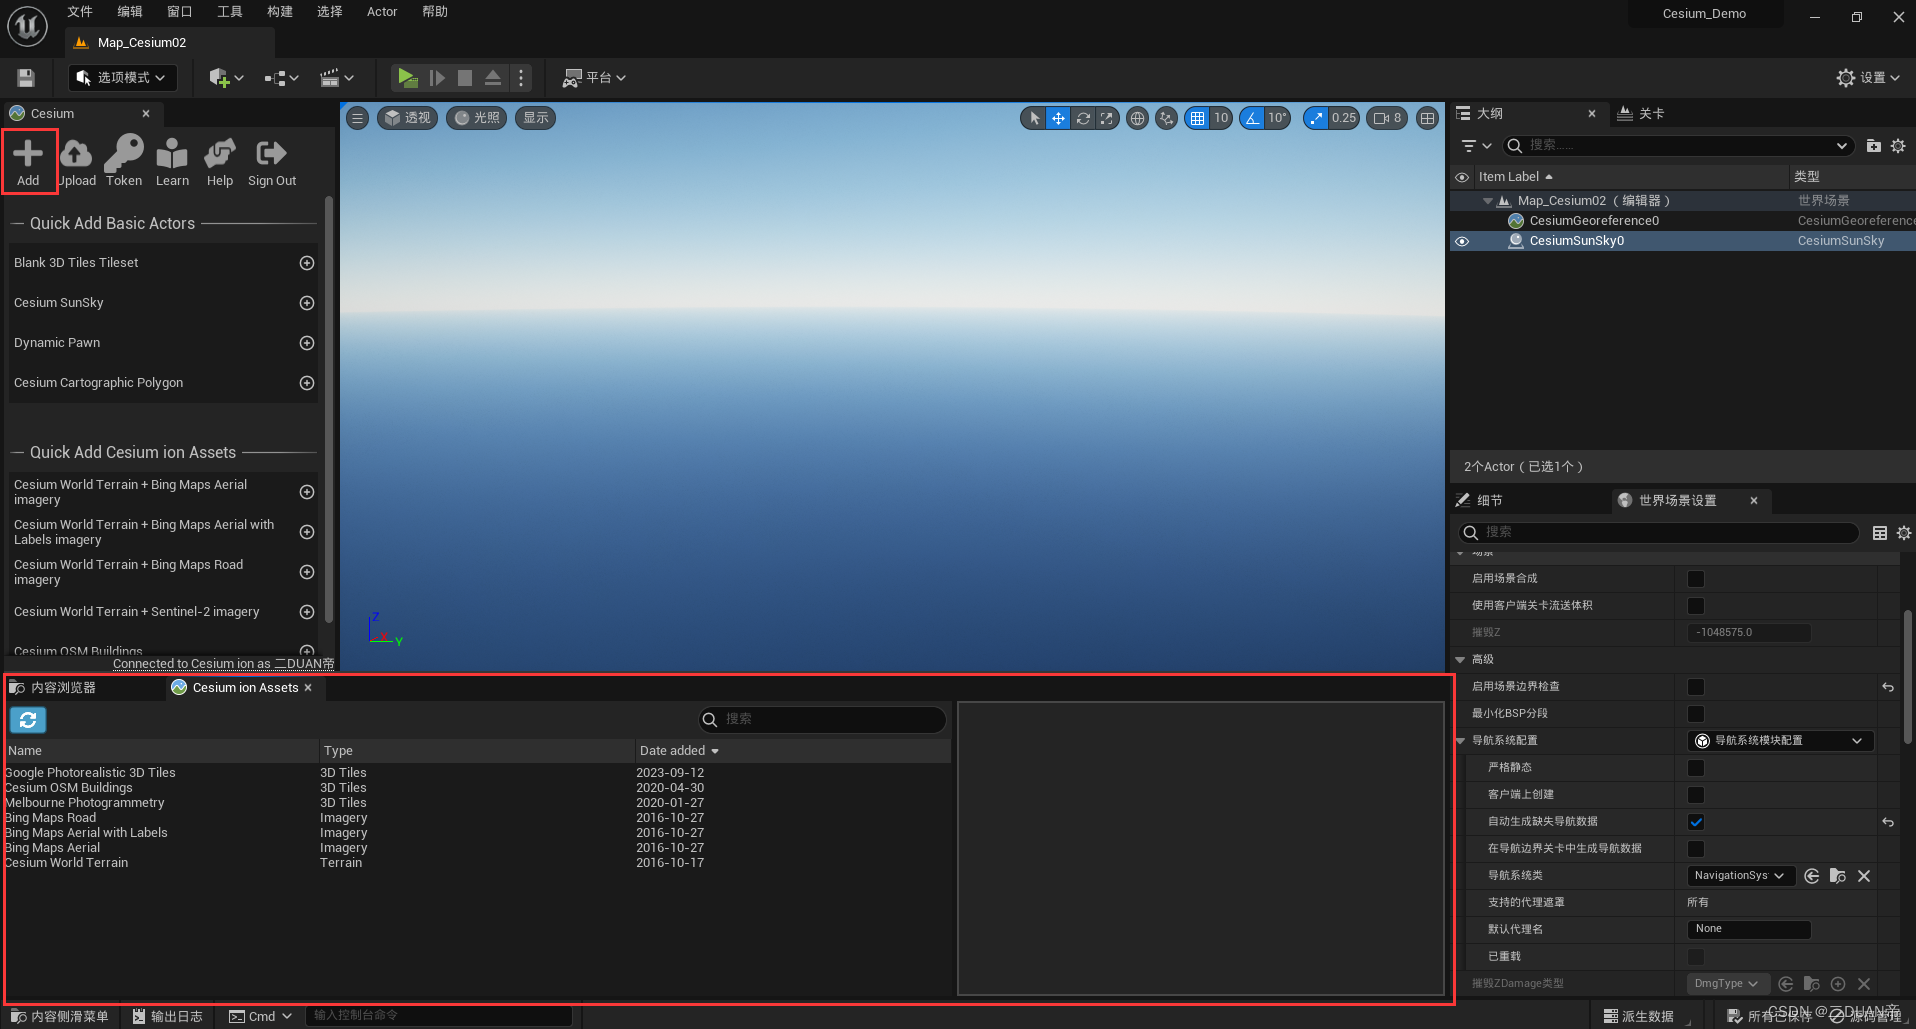Click the 透视 perspective view button
This screenshot has width=1916, height=1029.
pos(407,118)
